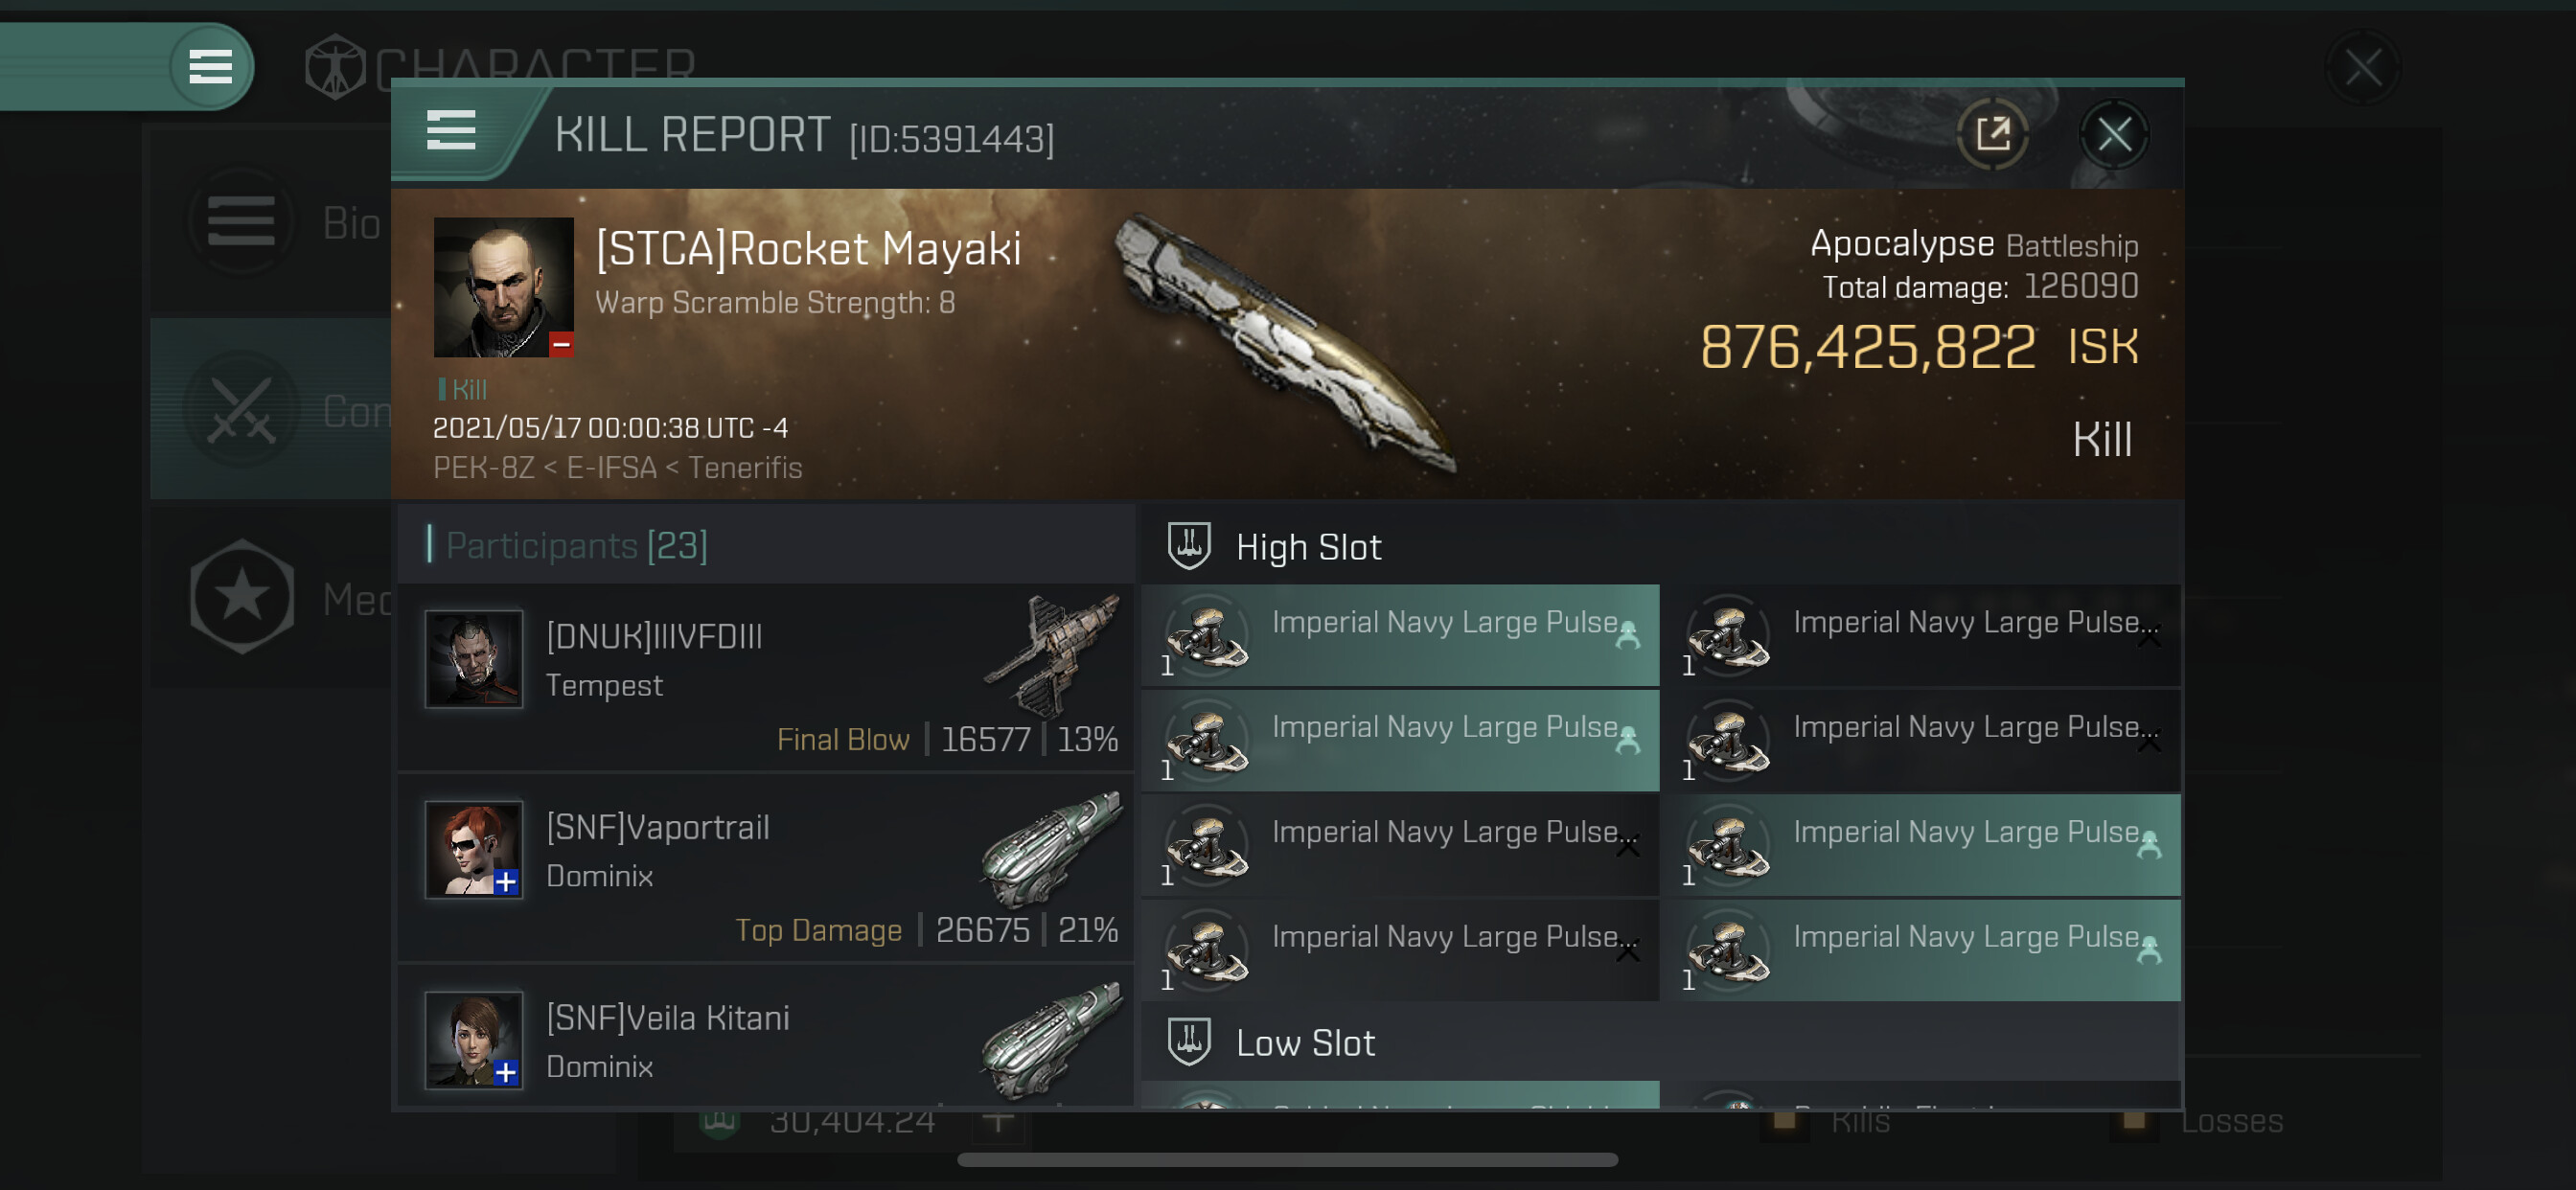Click IIIVFDIII's pilot portrait

473,660
